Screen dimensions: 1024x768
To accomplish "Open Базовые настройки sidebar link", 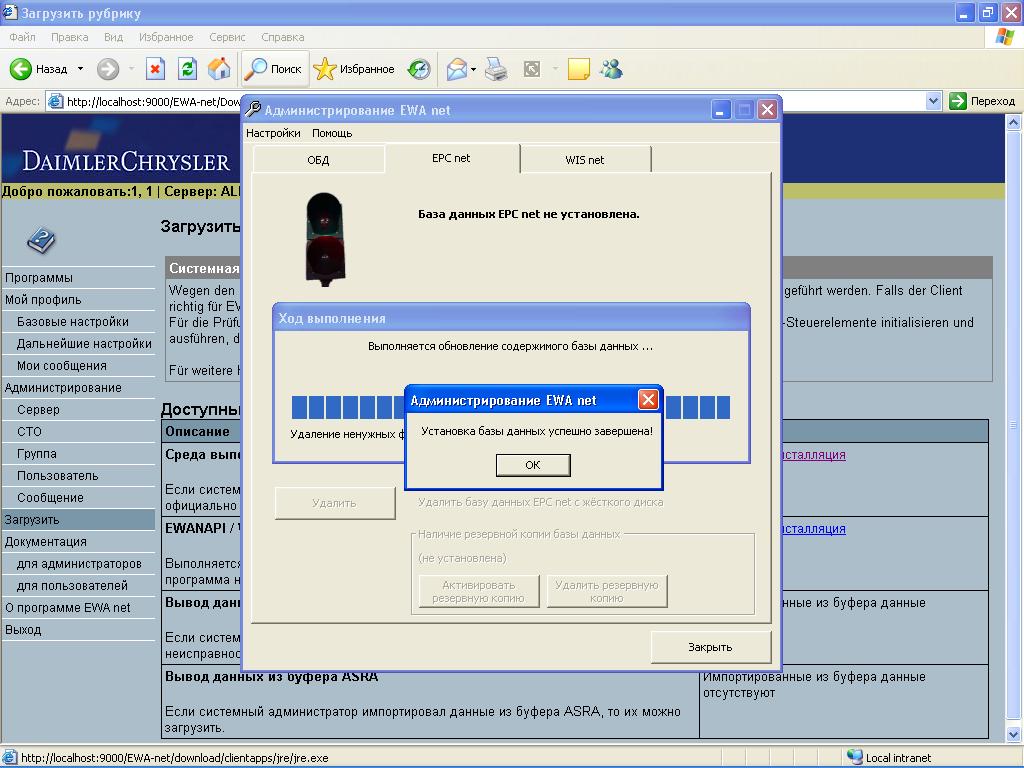I will [73, 322].
